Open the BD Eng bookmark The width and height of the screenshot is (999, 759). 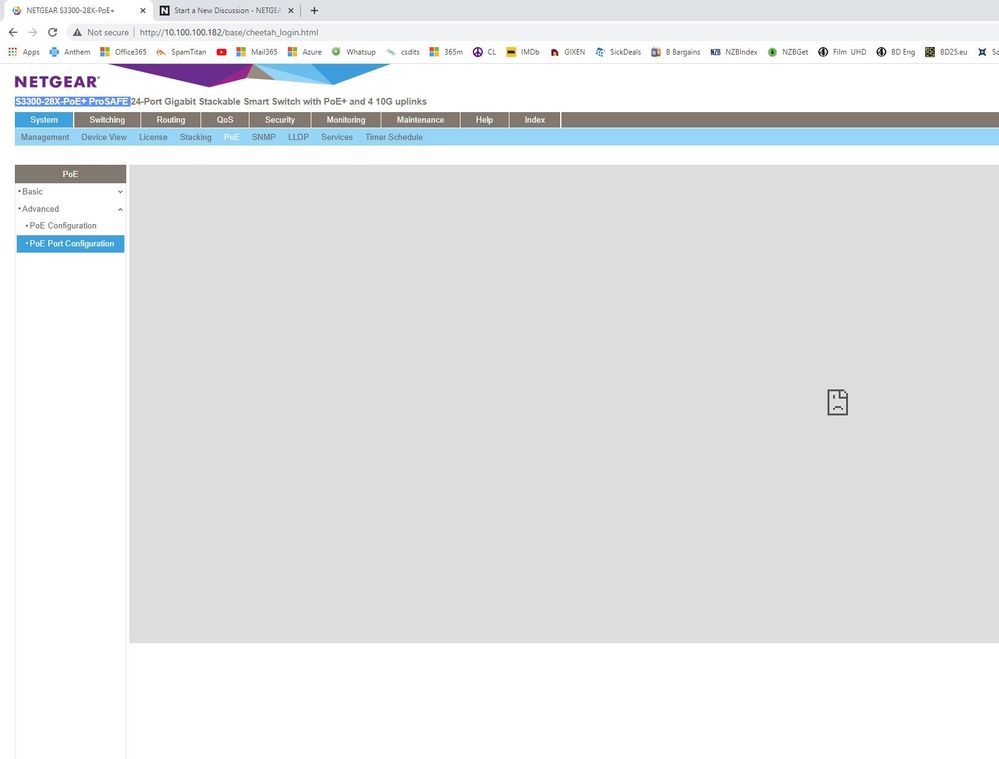click(x=895, y=52)
